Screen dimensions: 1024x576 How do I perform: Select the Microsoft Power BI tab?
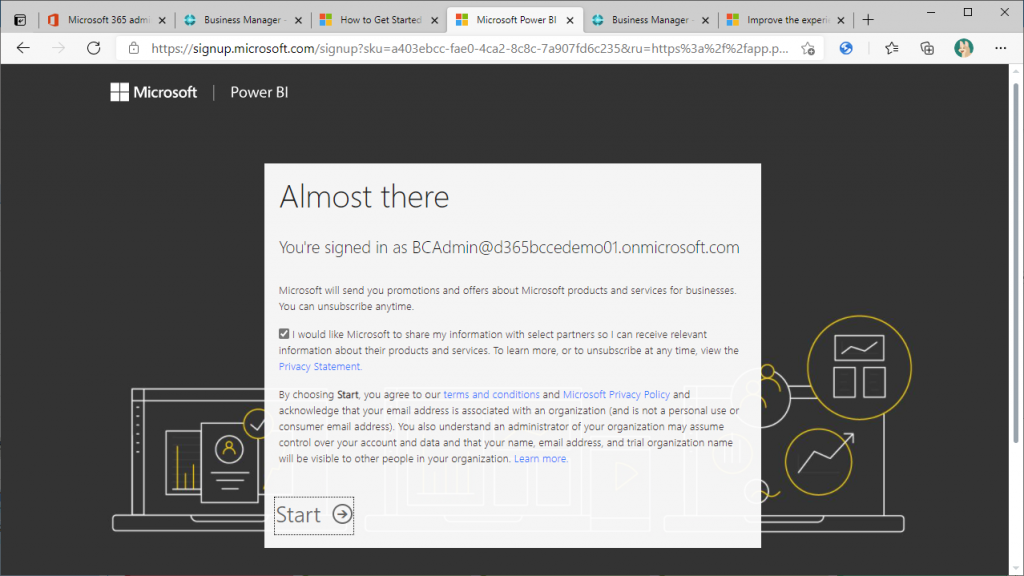515,20
